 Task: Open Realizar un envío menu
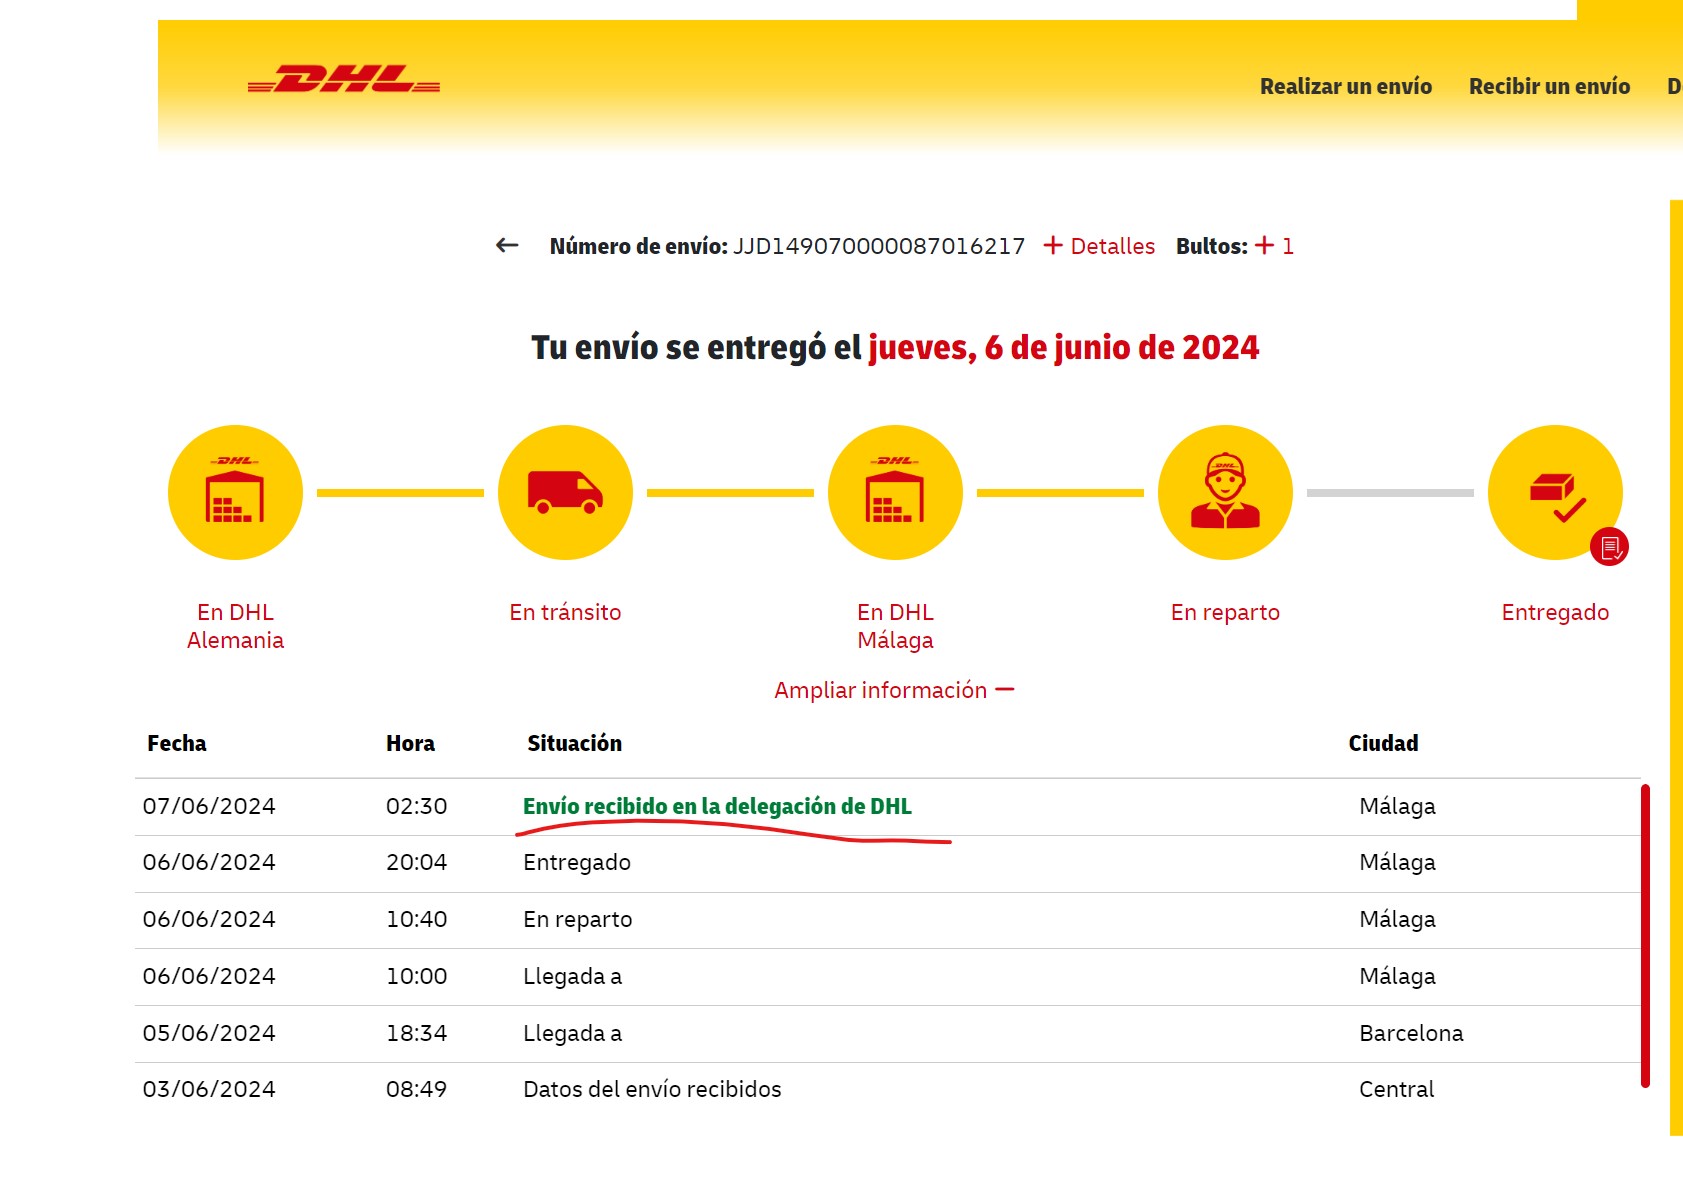(x=1345, y=87)
